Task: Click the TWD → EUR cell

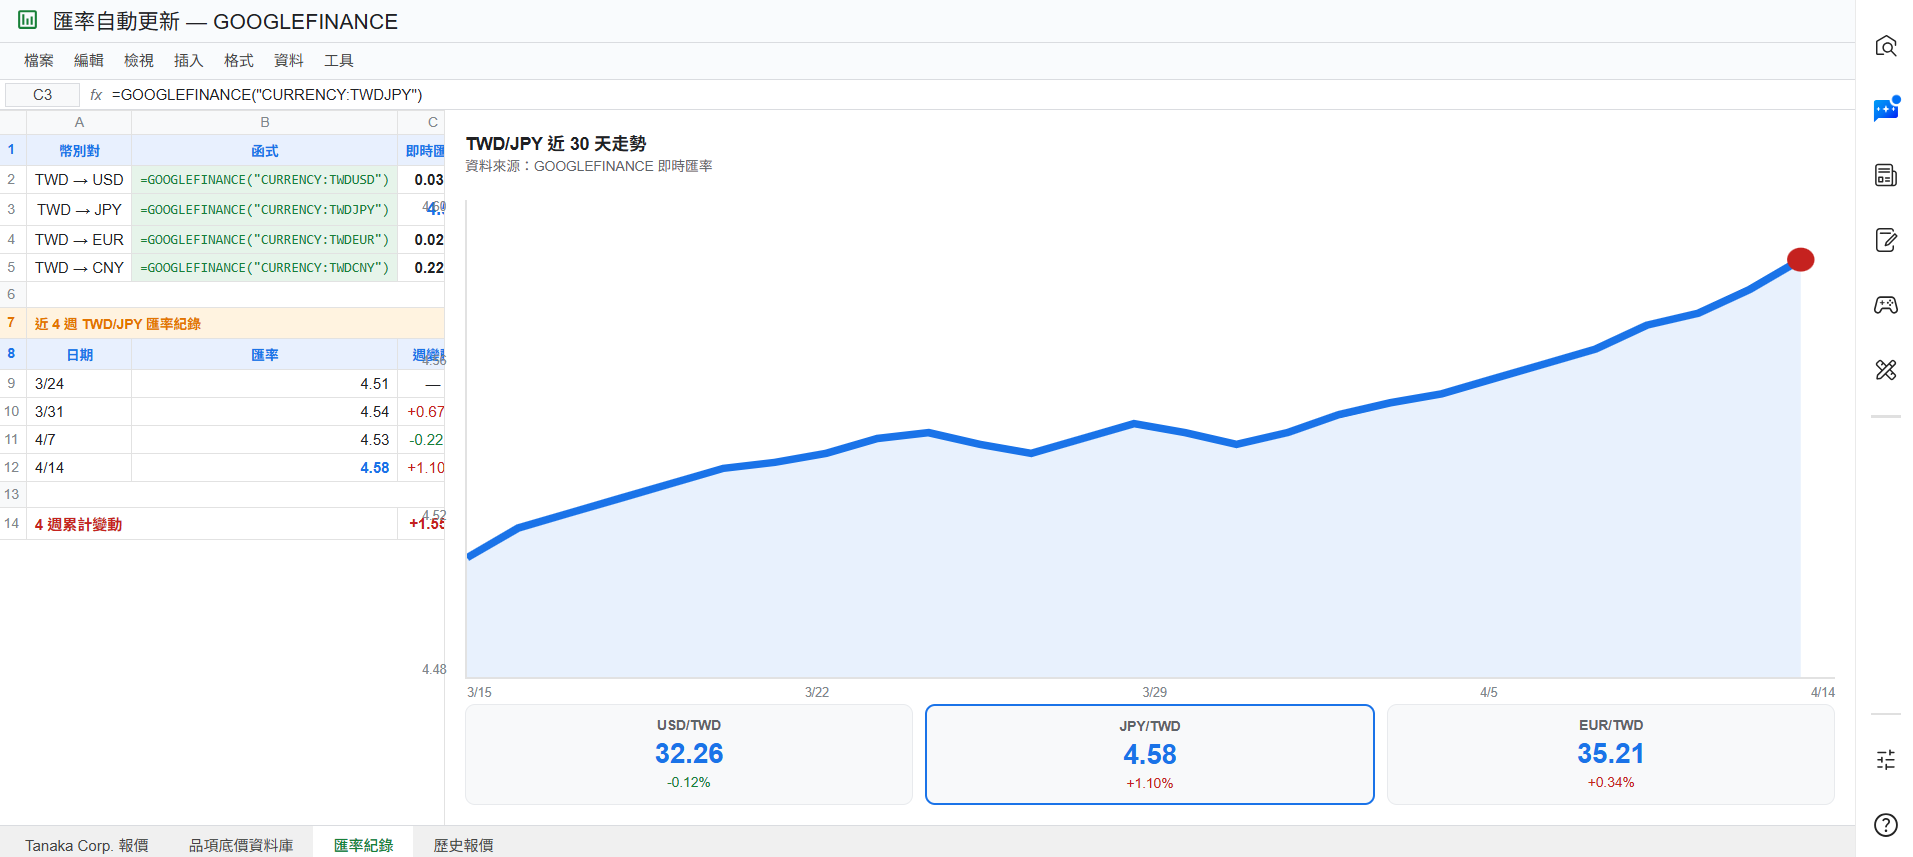Action: [x=79, y=240]
